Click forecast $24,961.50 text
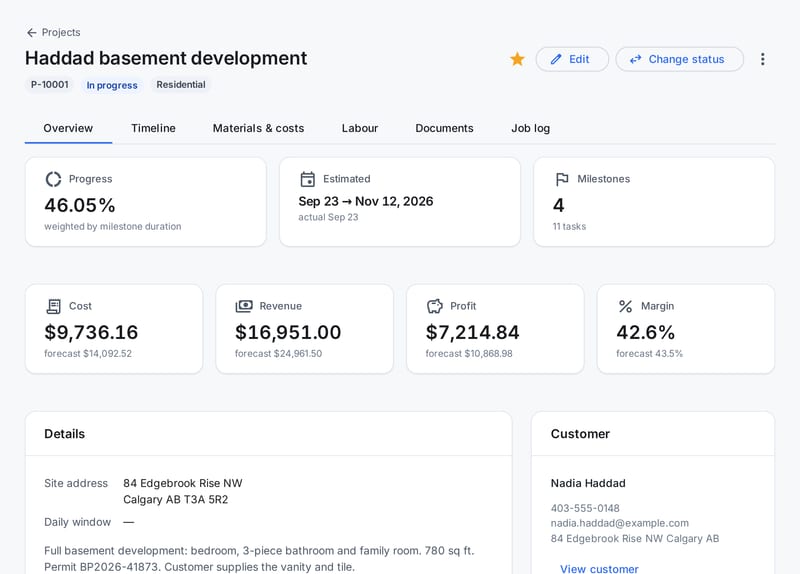 [x=278, y=354]
